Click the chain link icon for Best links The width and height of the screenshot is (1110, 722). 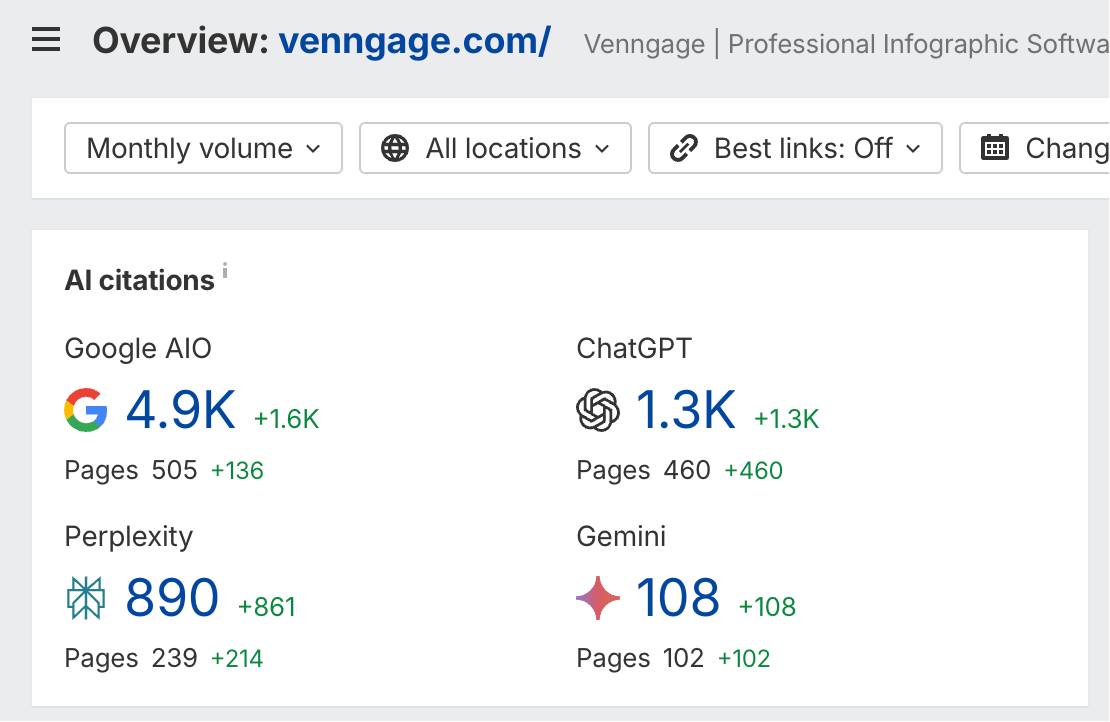point(683,148)
